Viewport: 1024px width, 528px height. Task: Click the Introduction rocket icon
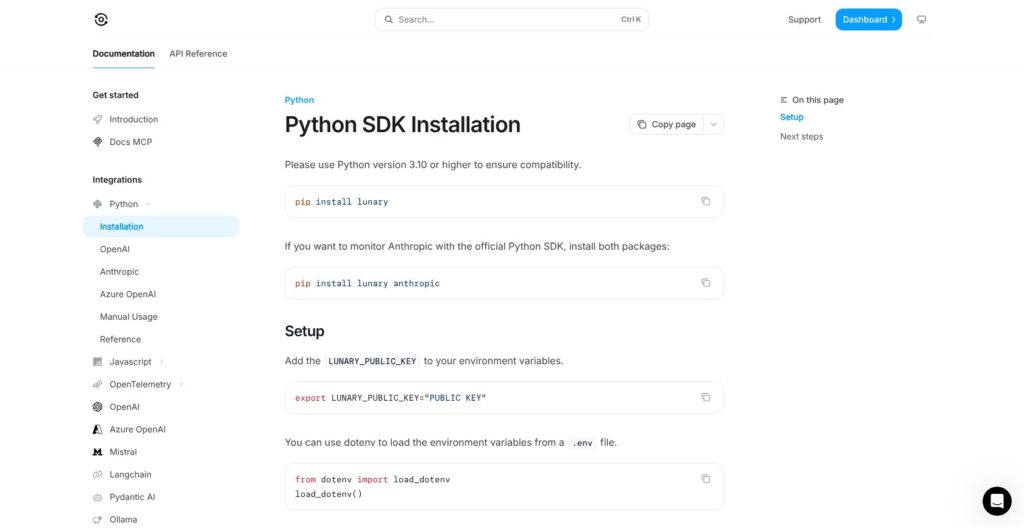[98, 120]
